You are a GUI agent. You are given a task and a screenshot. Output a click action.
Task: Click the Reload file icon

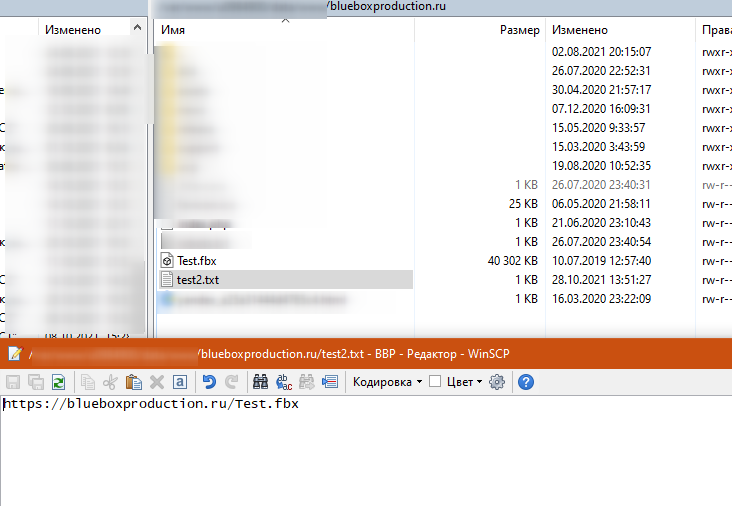click(59, 381)
